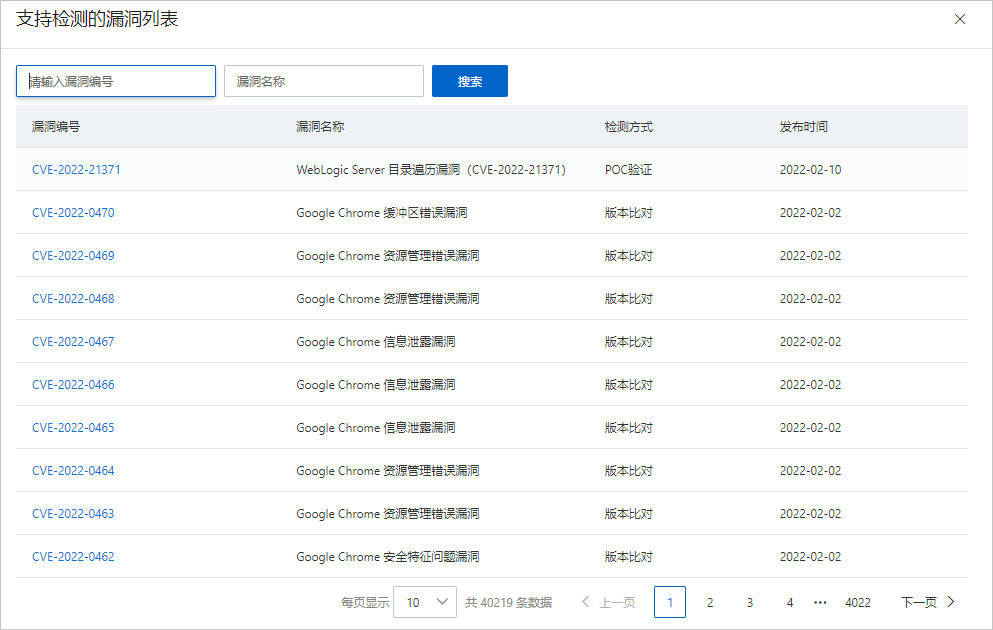Click the 发布时间 column header

click(x=804, y=127)
